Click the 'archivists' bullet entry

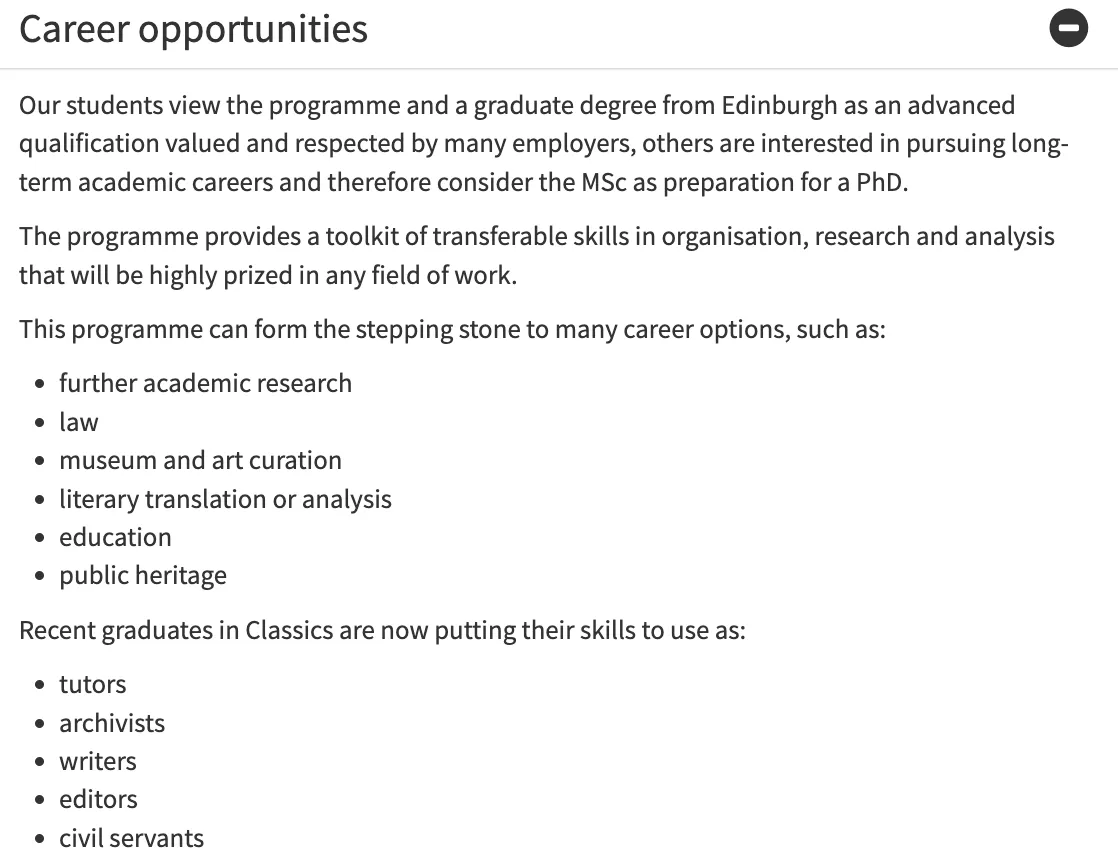pos(112,723)
